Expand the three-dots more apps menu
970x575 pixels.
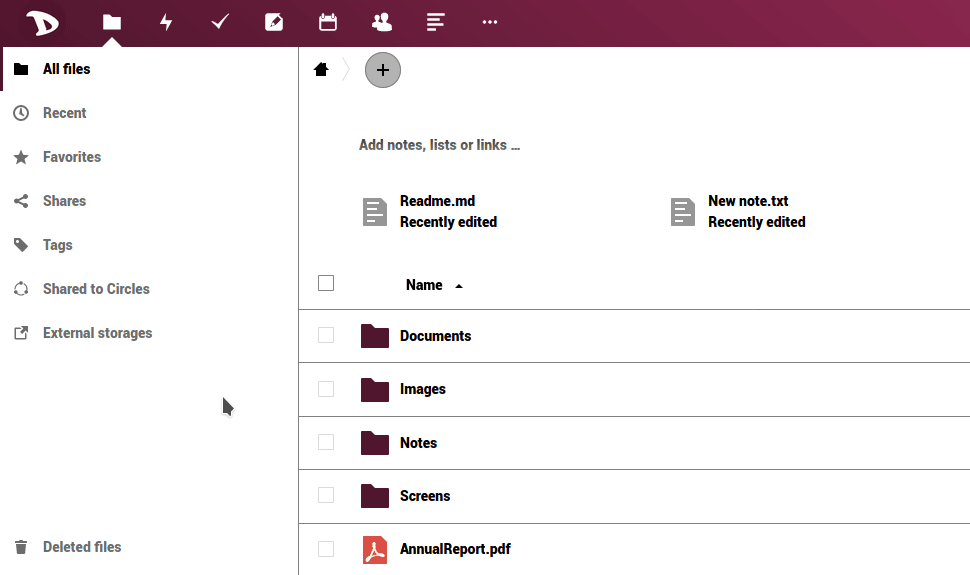coord(489,22)
